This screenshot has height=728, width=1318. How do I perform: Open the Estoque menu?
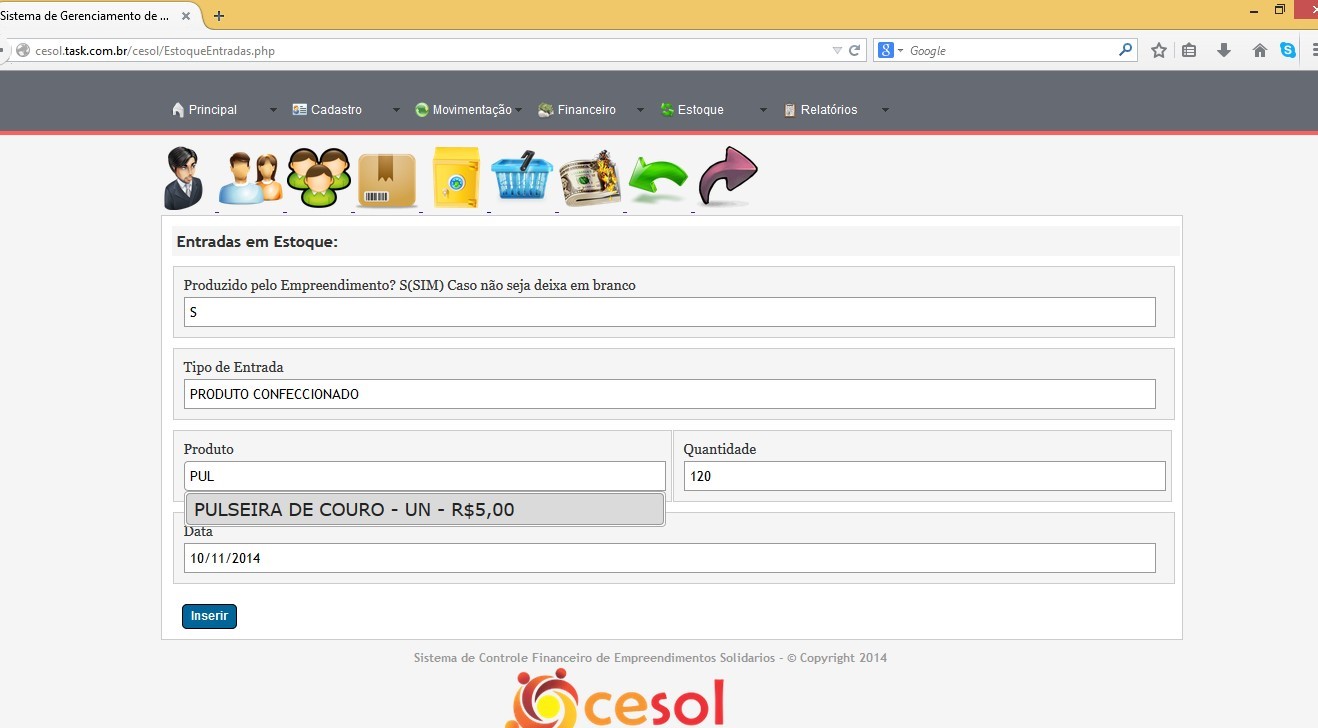pyautogui.click(x=699, y=110)
